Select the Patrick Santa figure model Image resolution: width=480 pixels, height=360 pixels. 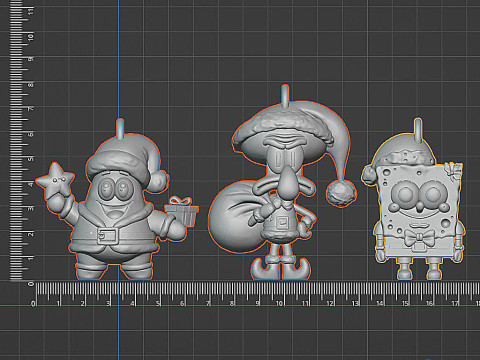coord(117,200)
